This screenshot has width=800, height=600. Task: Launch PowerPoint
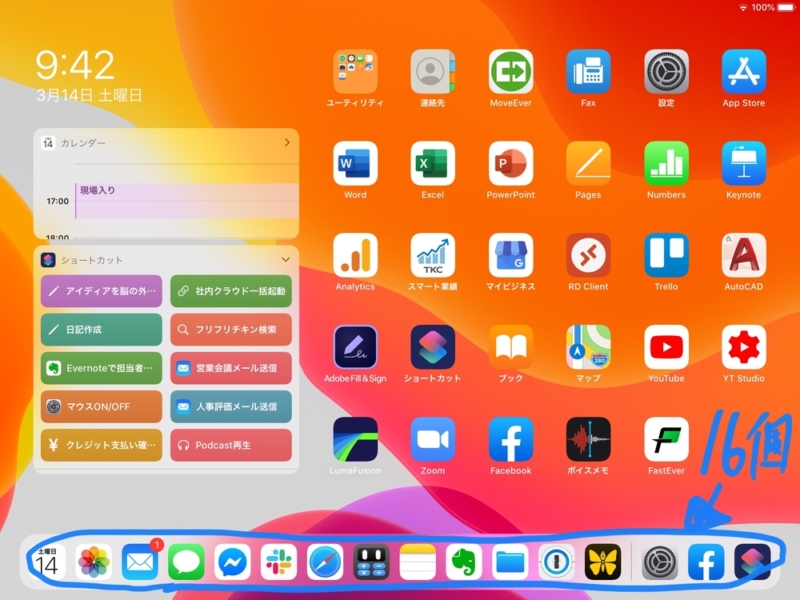point(511,163)
